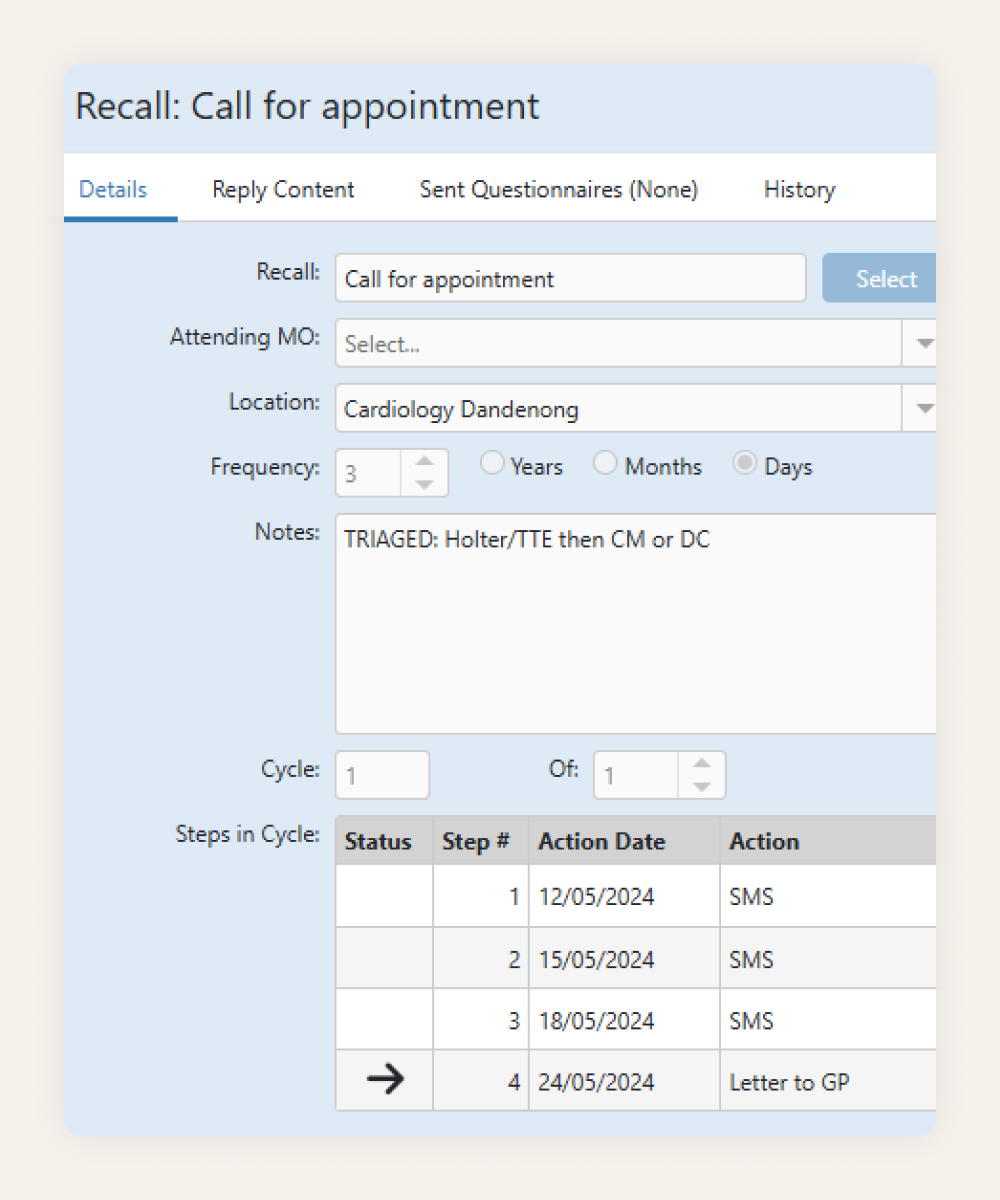Select the 12/05/2024 action date cell
Viewport: 1000px width, 1200px height.
(x=624, y=897)
